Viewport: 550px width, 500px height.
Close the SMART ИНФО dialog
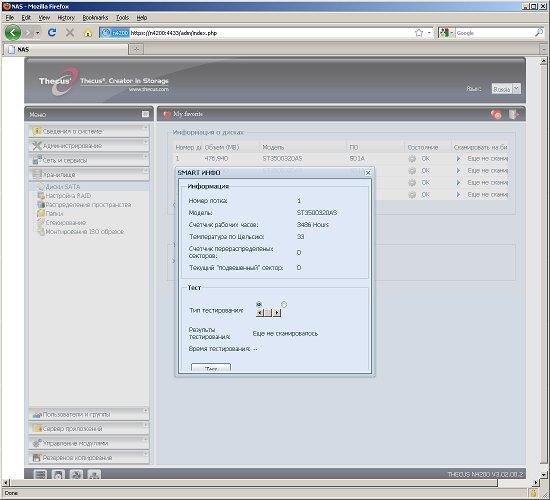tap(368, 173)
